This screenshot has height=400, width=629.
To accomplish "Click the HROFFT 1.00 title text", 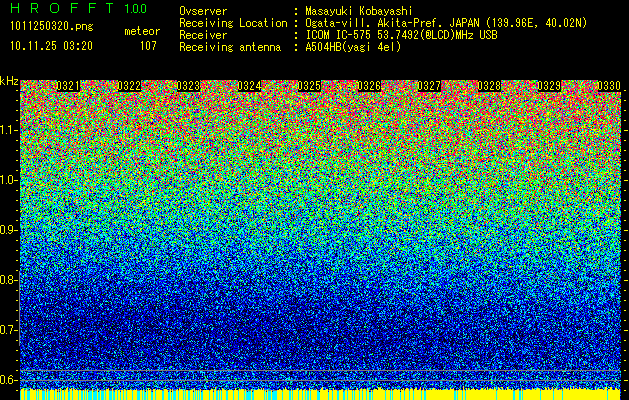I will 79,8.
